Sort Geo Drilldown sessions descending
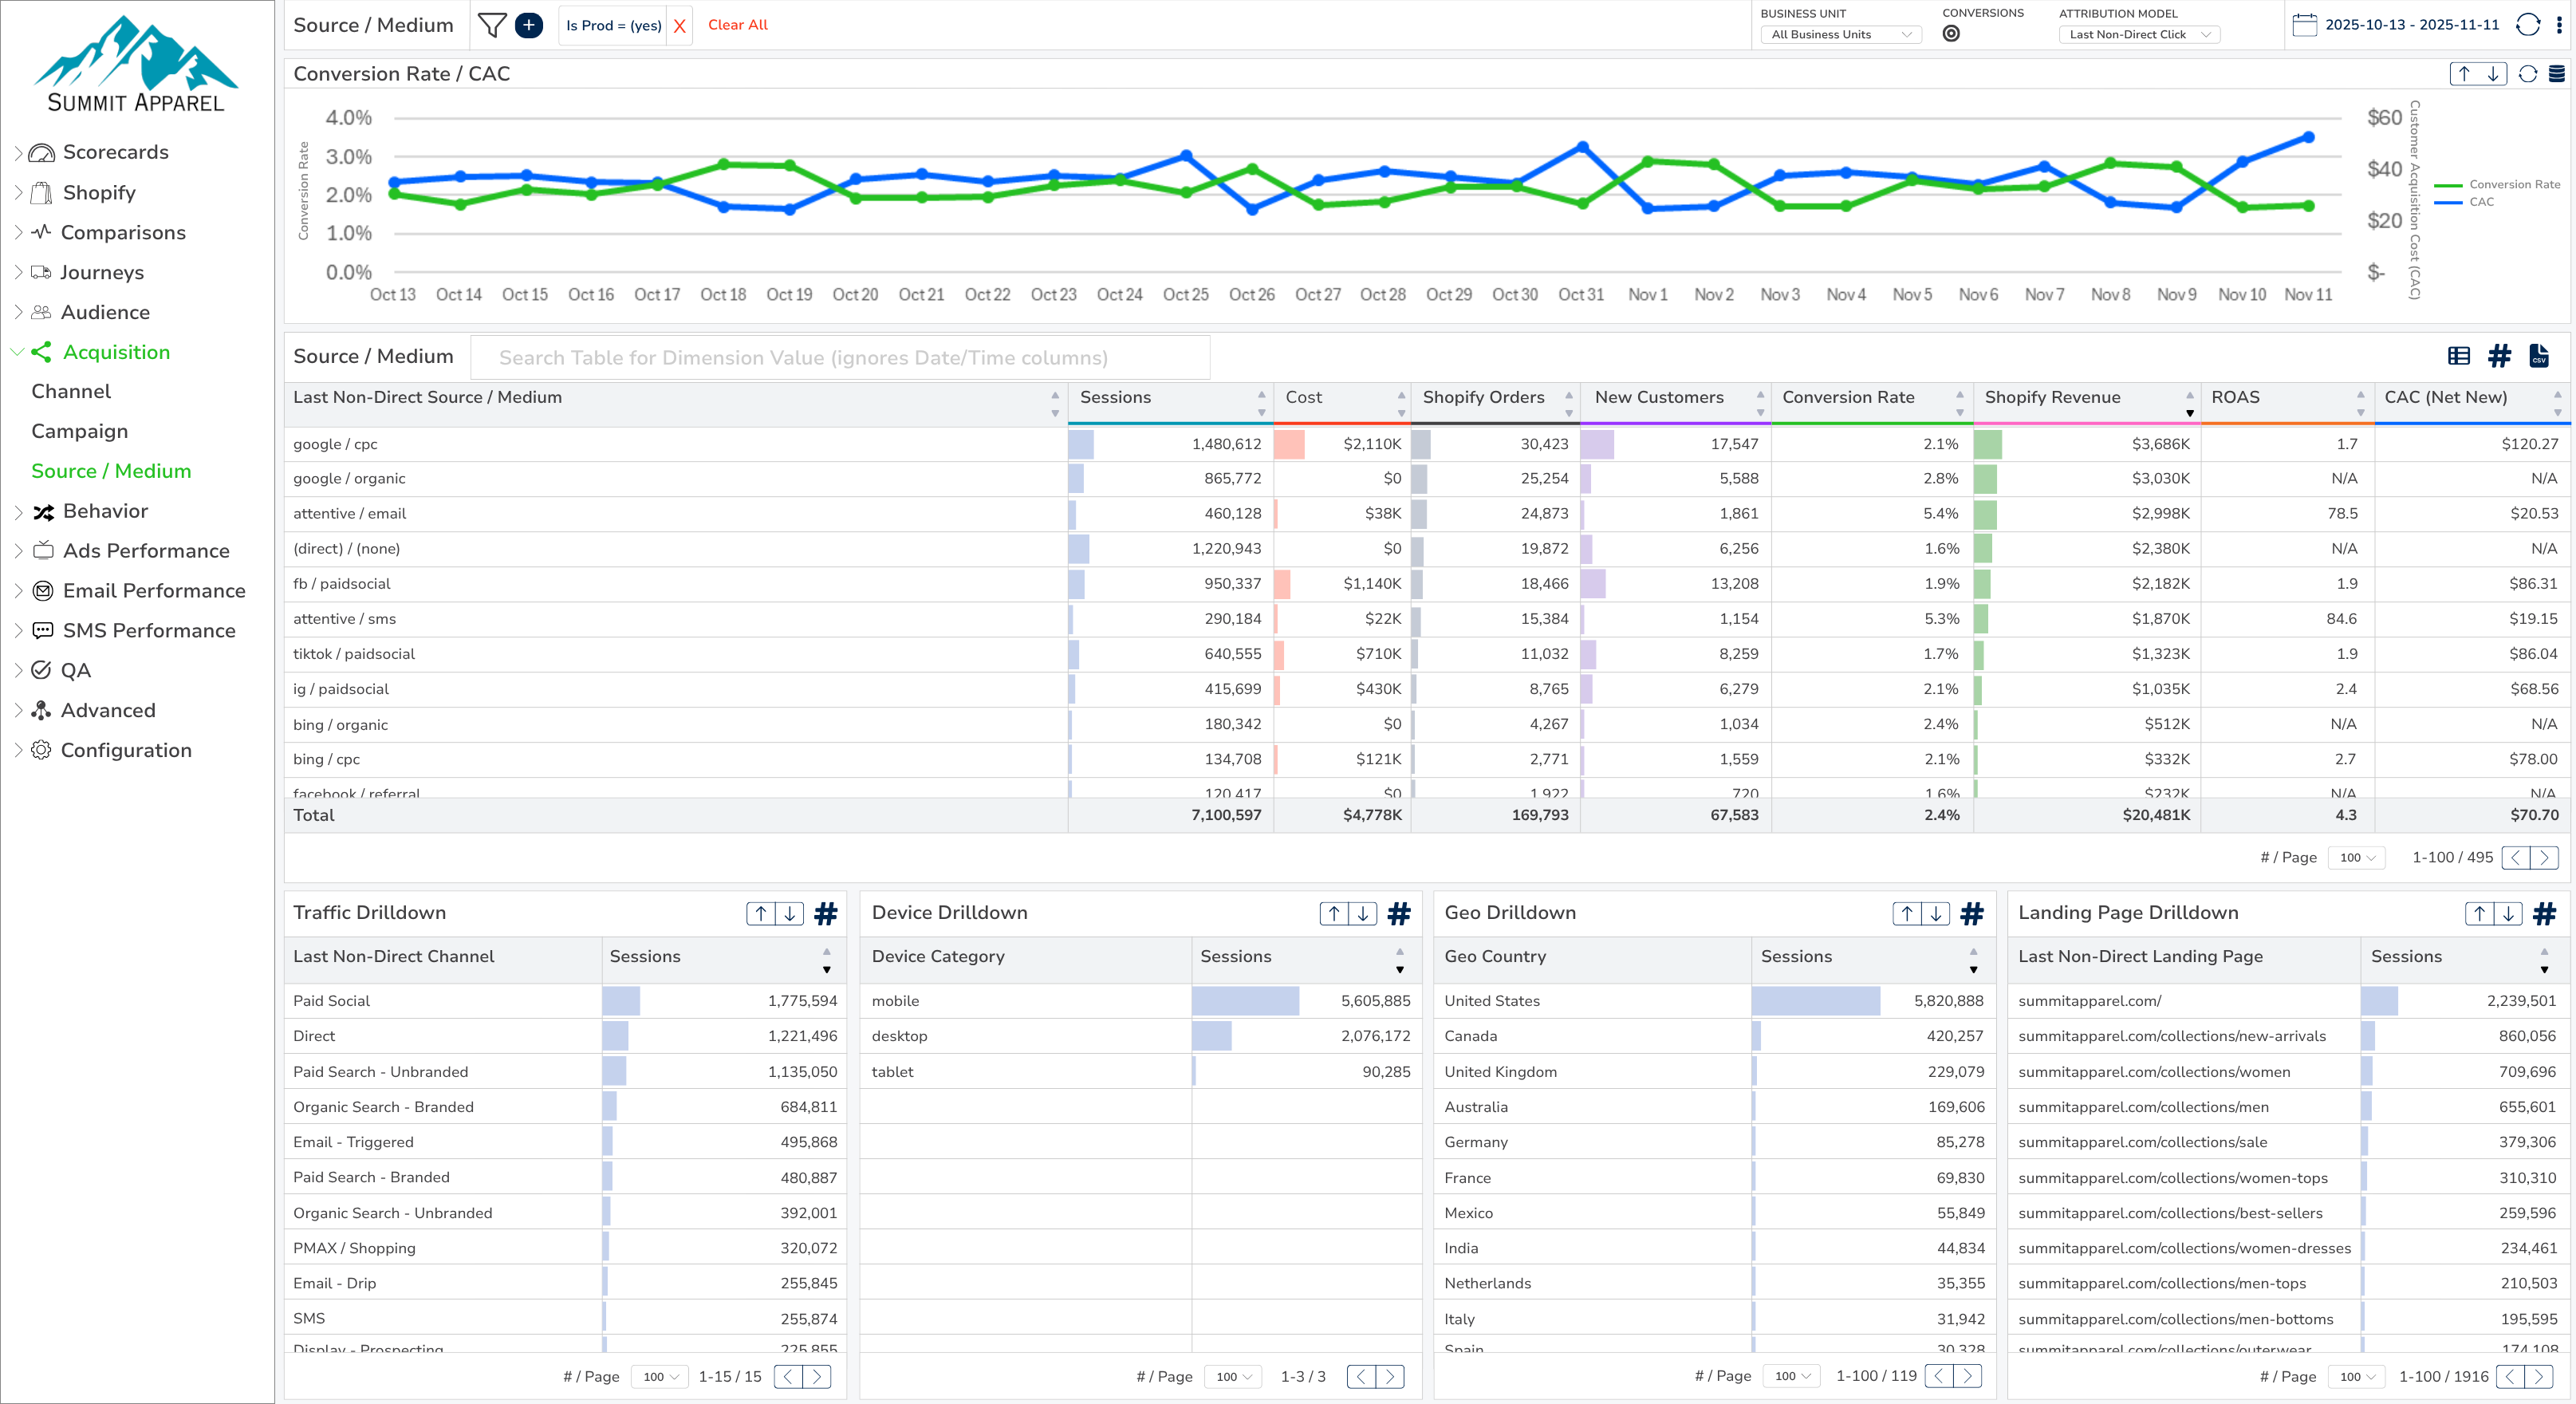This screenshot has height=1404, width=2576. tap(1973, 971)
